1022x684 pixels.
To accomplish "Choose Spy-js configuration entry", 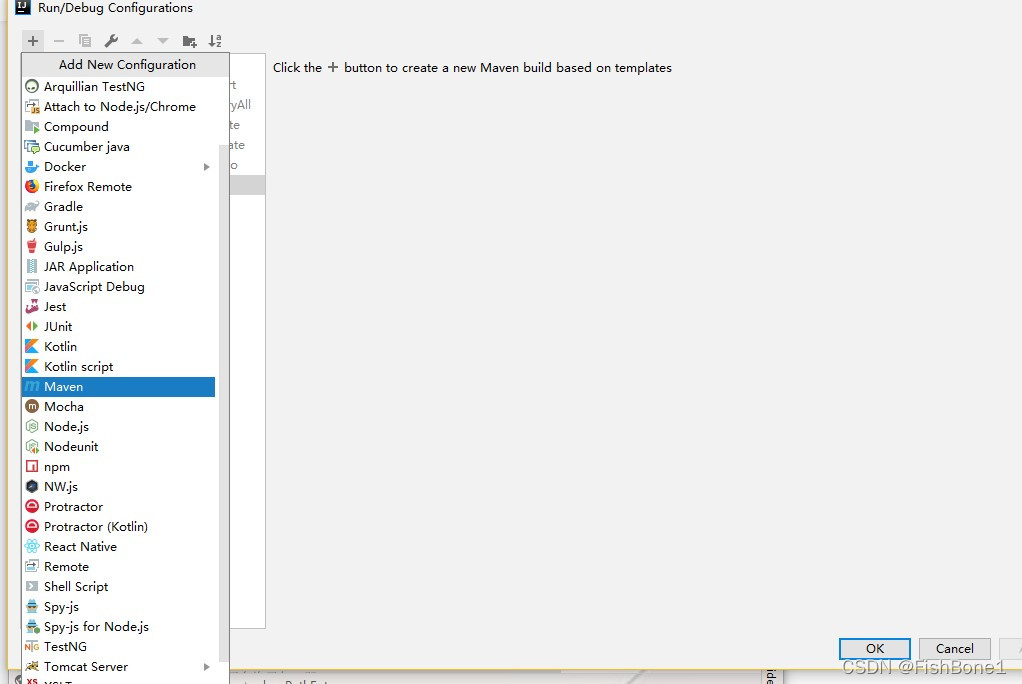I will point(119,606).
